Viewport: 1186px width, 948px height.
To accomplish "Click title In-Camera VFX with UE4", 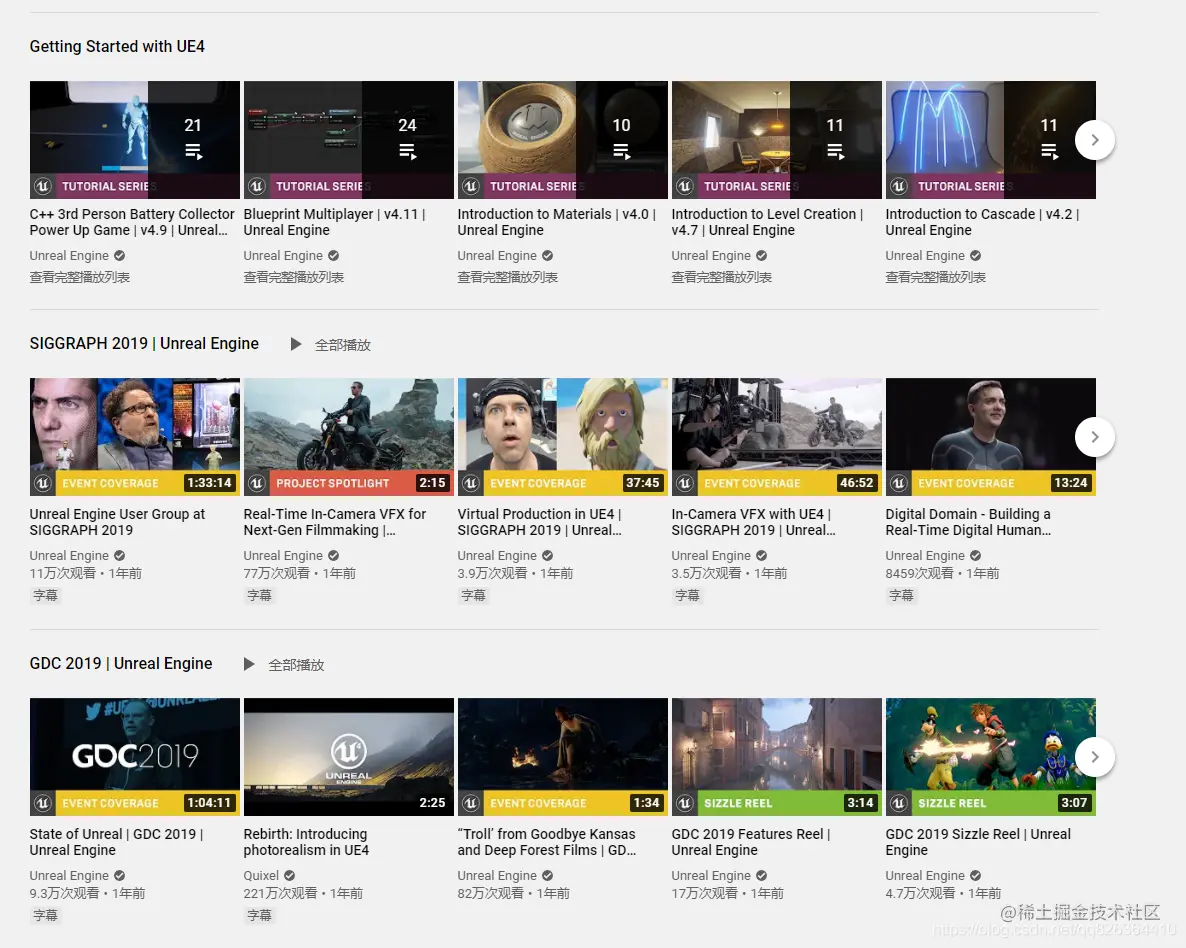I will pyautogui.click(x=753, y=522).
